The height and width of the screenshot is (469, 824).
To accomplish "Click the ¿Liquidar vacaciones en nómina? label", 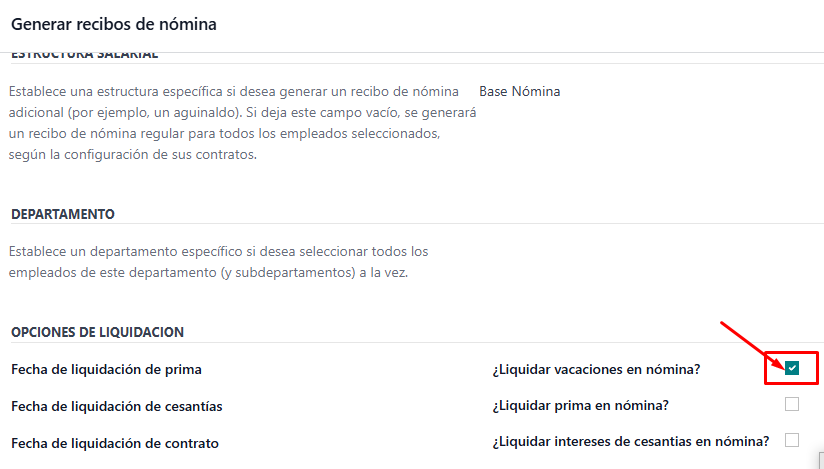I will (x=596, y=370).
